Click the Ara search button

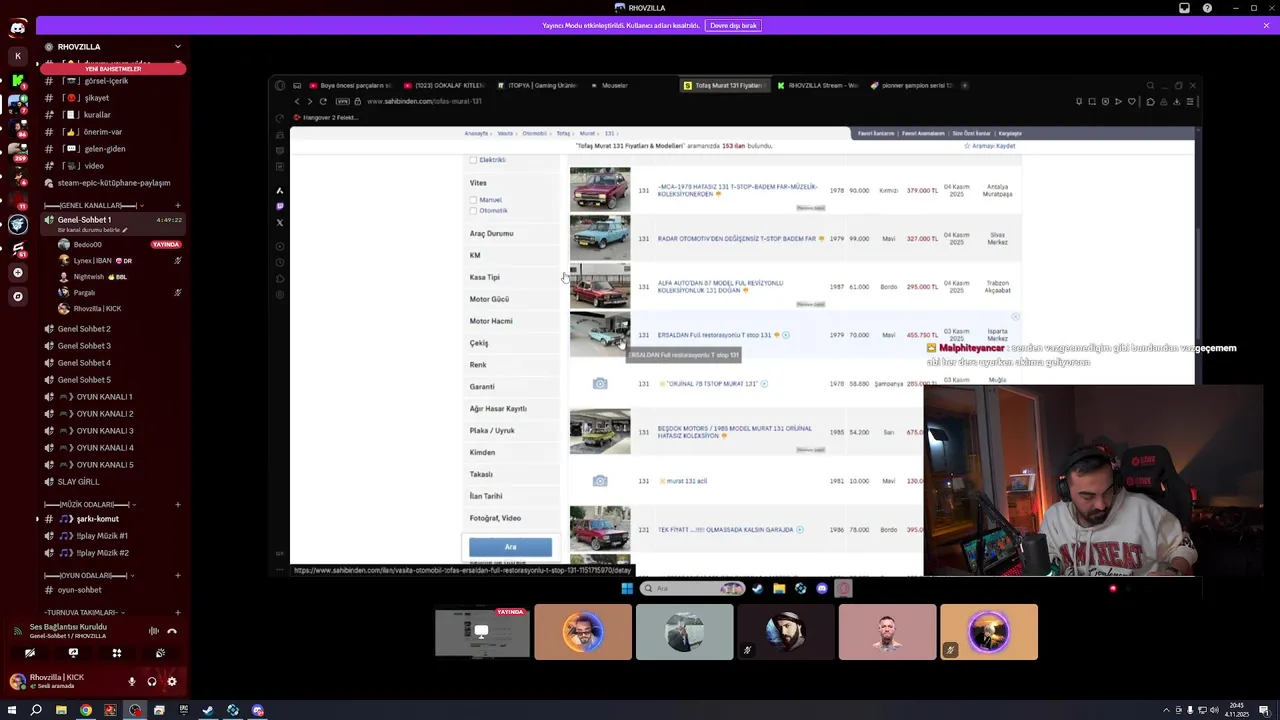click(510, 547)
